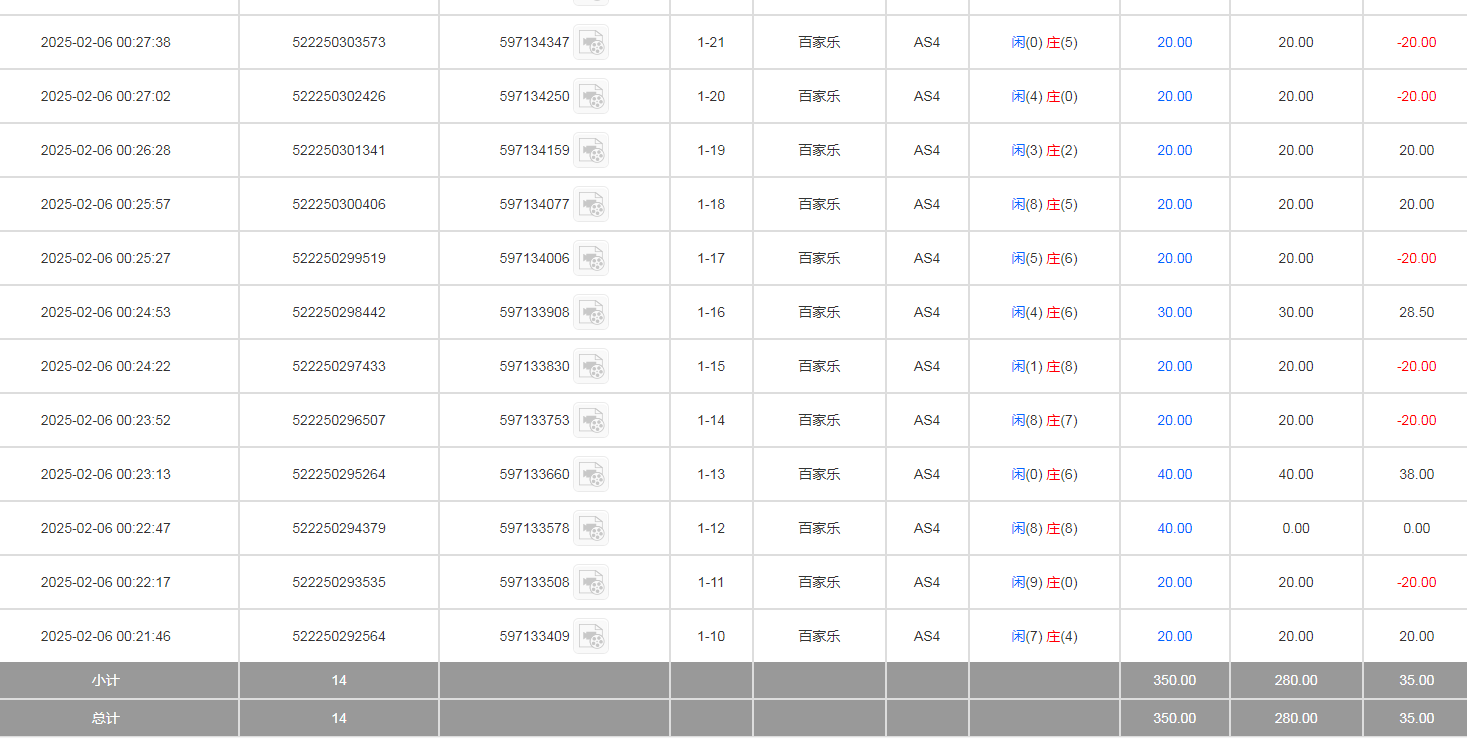Open the blue 30.00 bet amount link
Image resolution: width=1467 pixels, height=745 pixels.
pos(1174,312)
